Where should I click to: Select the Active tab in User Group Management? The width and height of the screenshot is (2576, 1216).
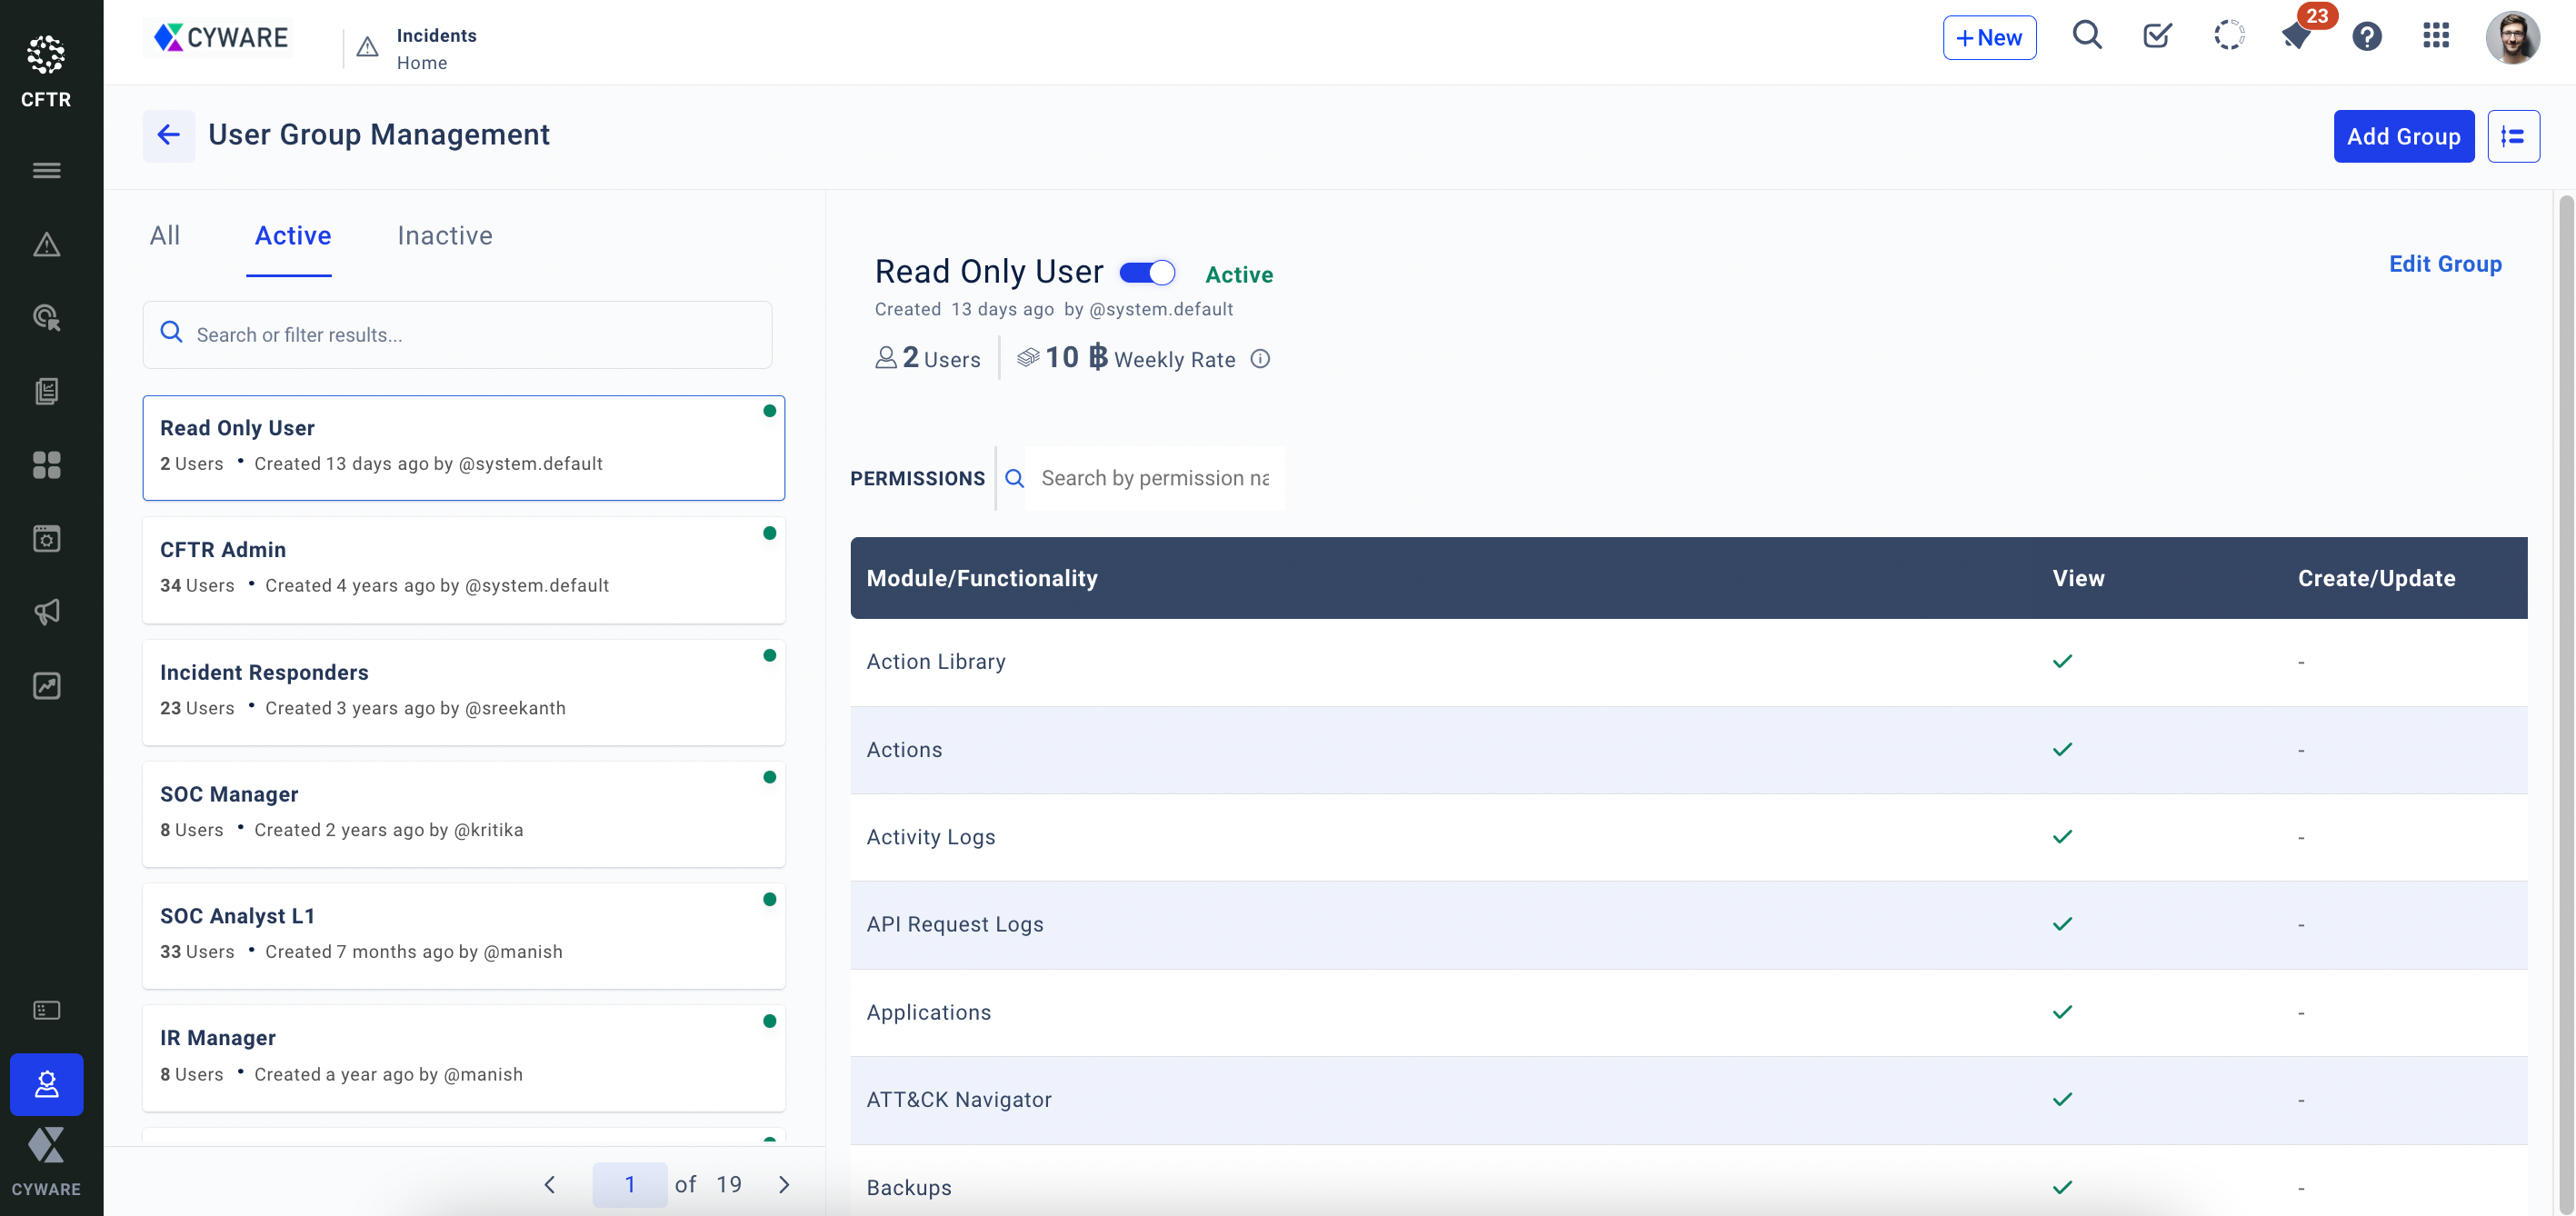293,235
